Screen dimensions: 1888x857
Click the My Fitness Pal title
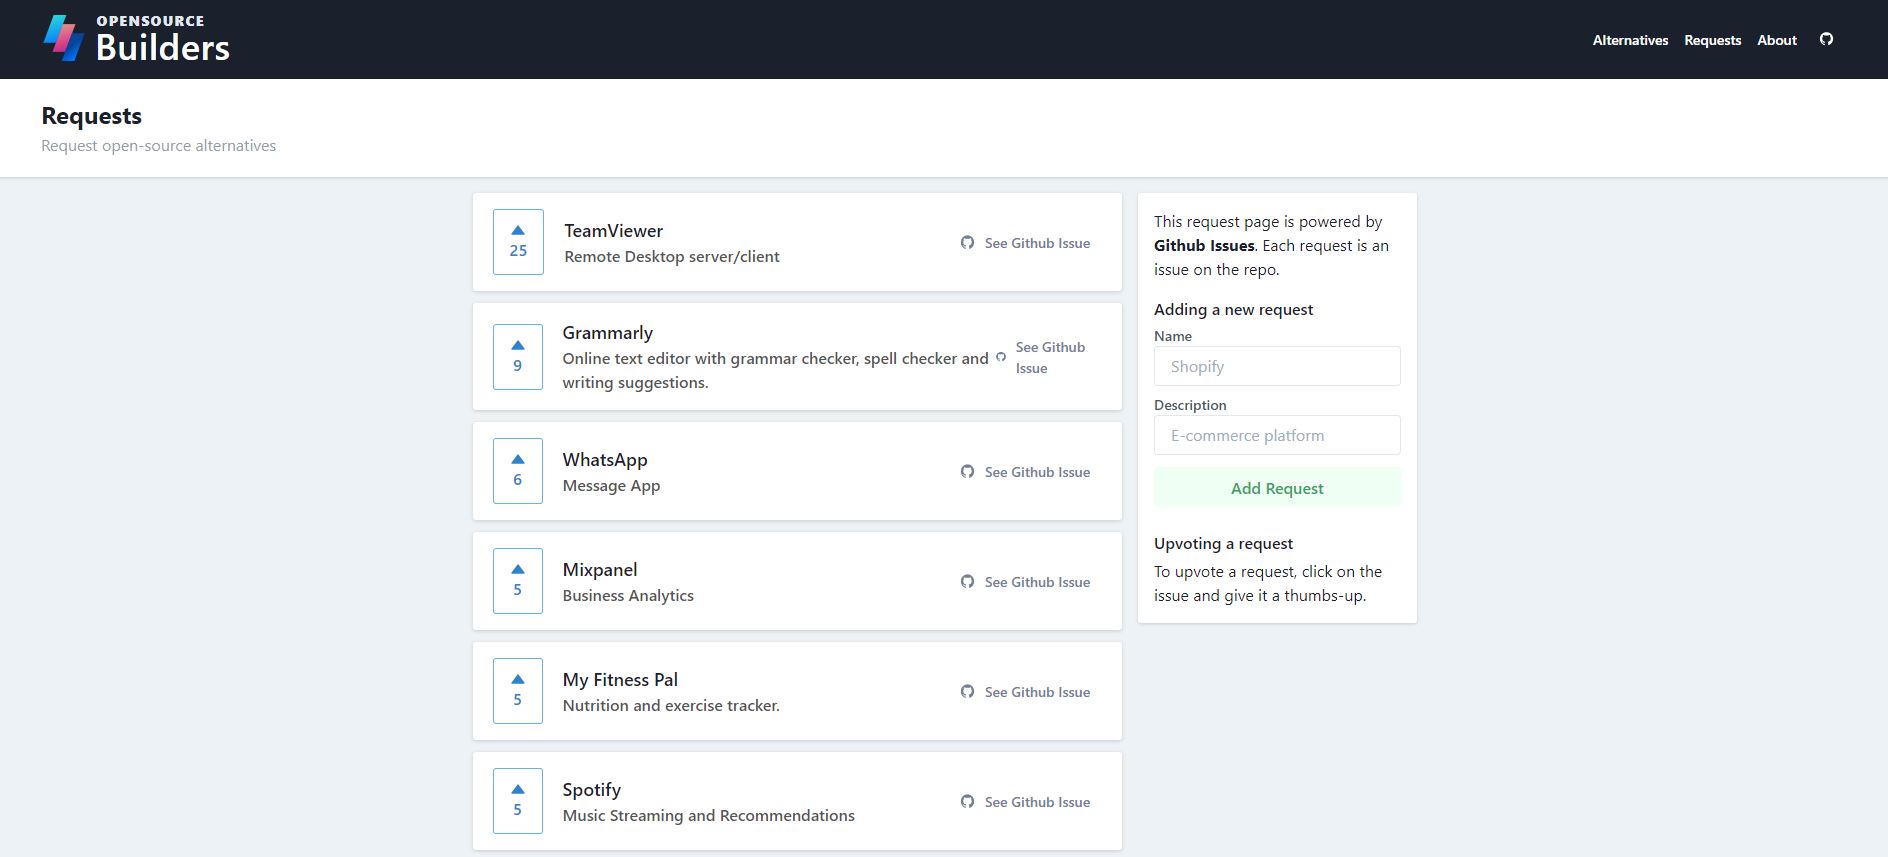pos(620,680)
